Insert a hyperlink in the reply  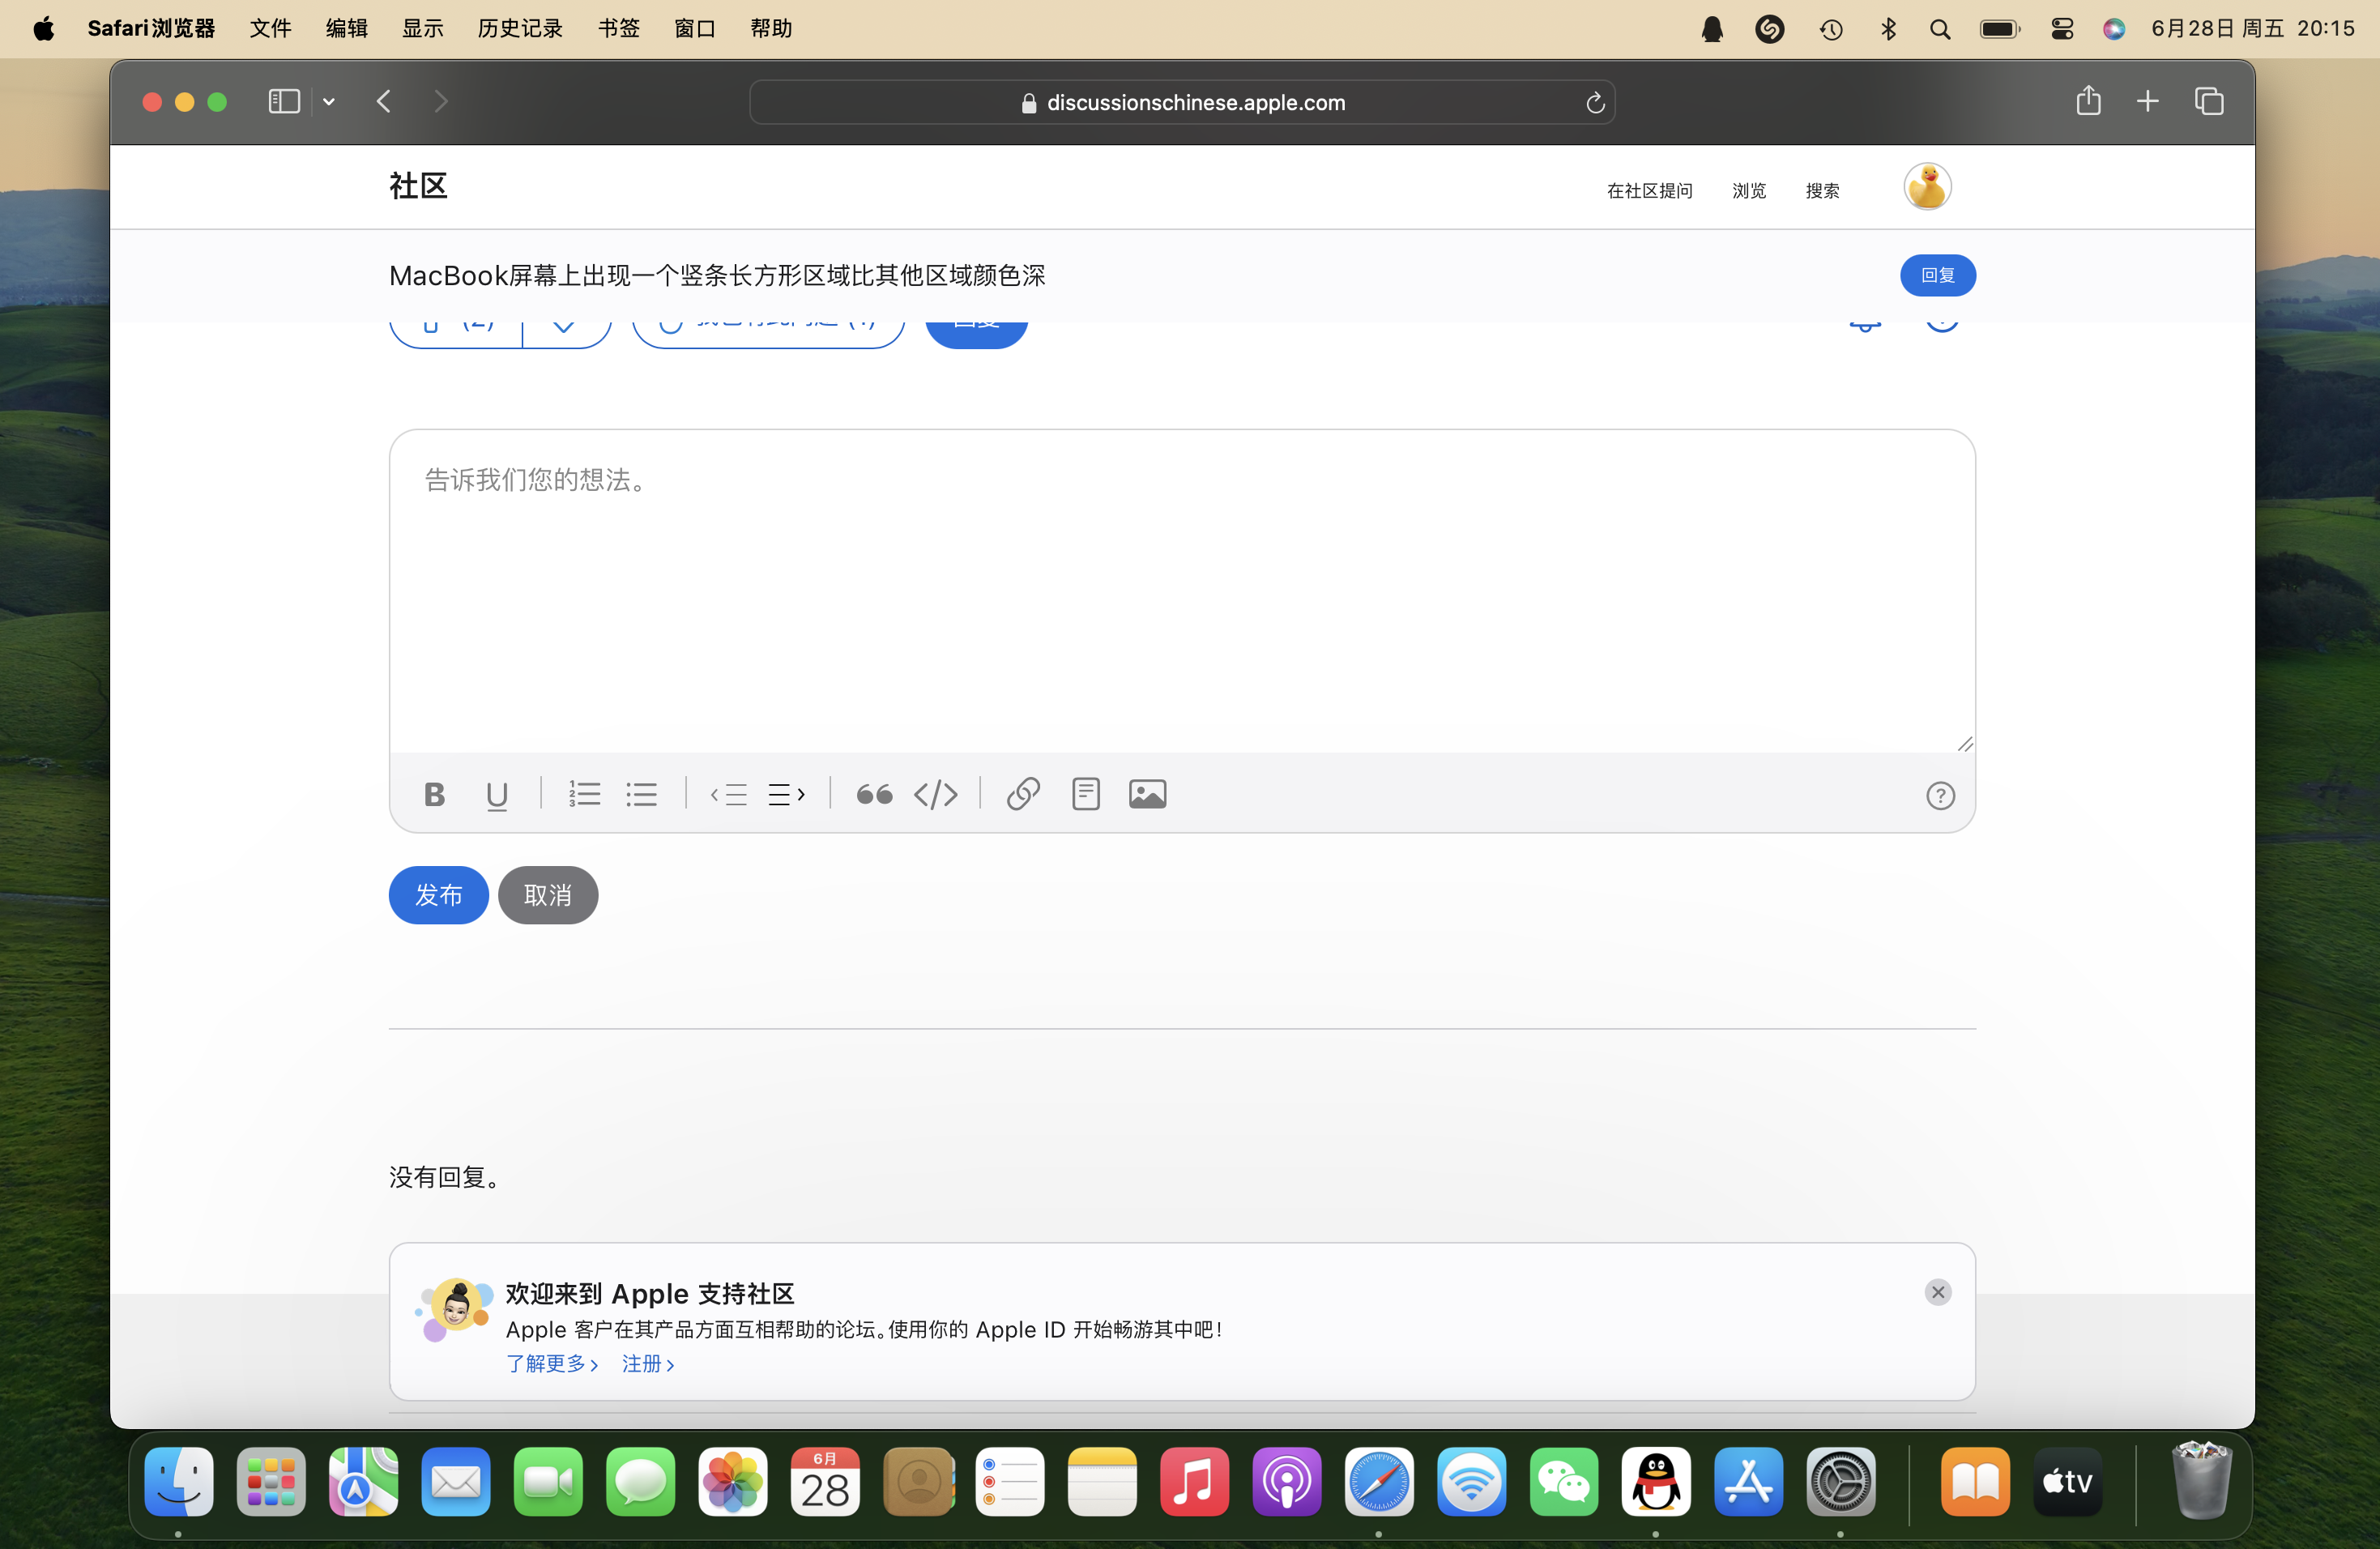[x=1023, y=795]
